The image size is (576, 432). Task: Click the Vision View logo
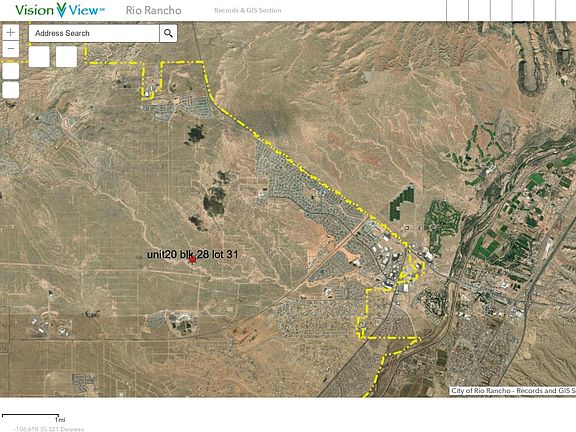point(60,10)
